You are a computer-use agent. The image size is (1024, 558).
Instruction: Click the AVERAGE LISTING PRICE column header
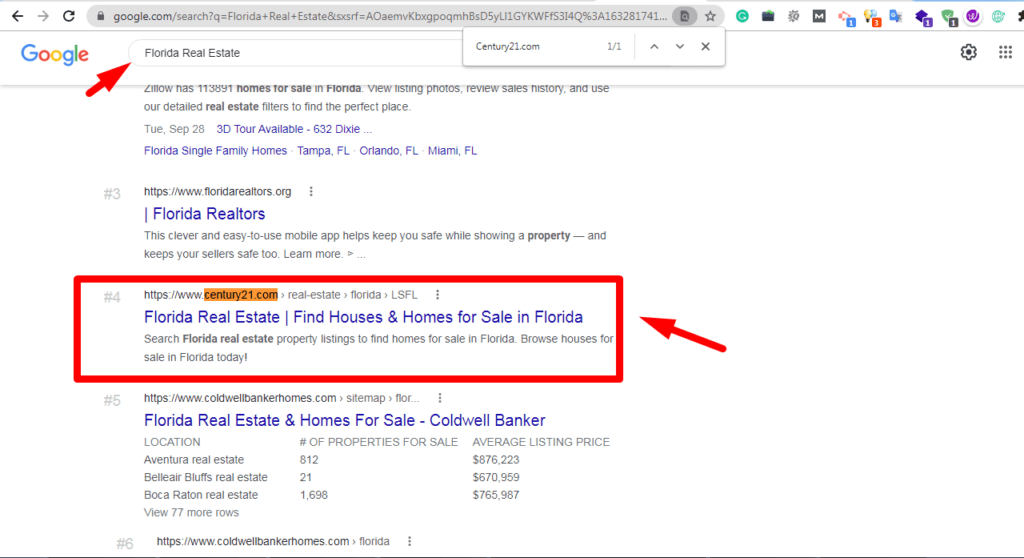click(x=541, y=442)
